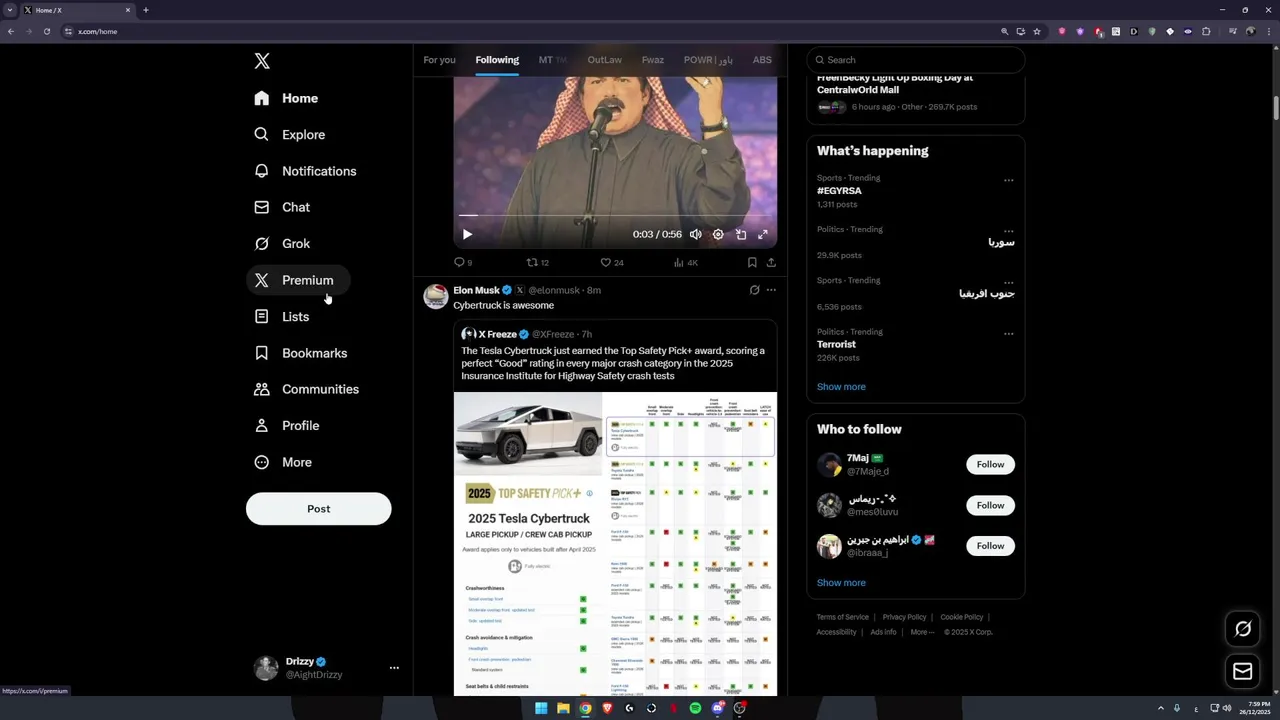Go to Home in sidebar
Viewport: 1280px width, 720px height.
point(286,98)
